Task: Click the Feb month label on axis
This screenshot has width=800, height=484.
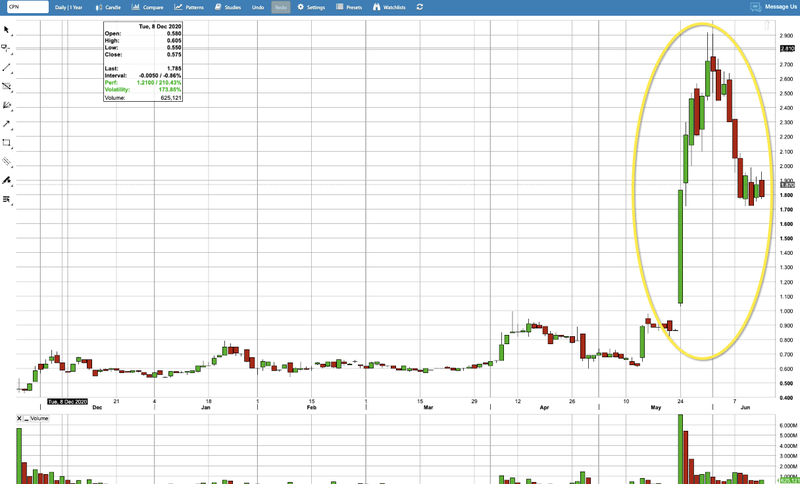Action: tap(312, 408)
